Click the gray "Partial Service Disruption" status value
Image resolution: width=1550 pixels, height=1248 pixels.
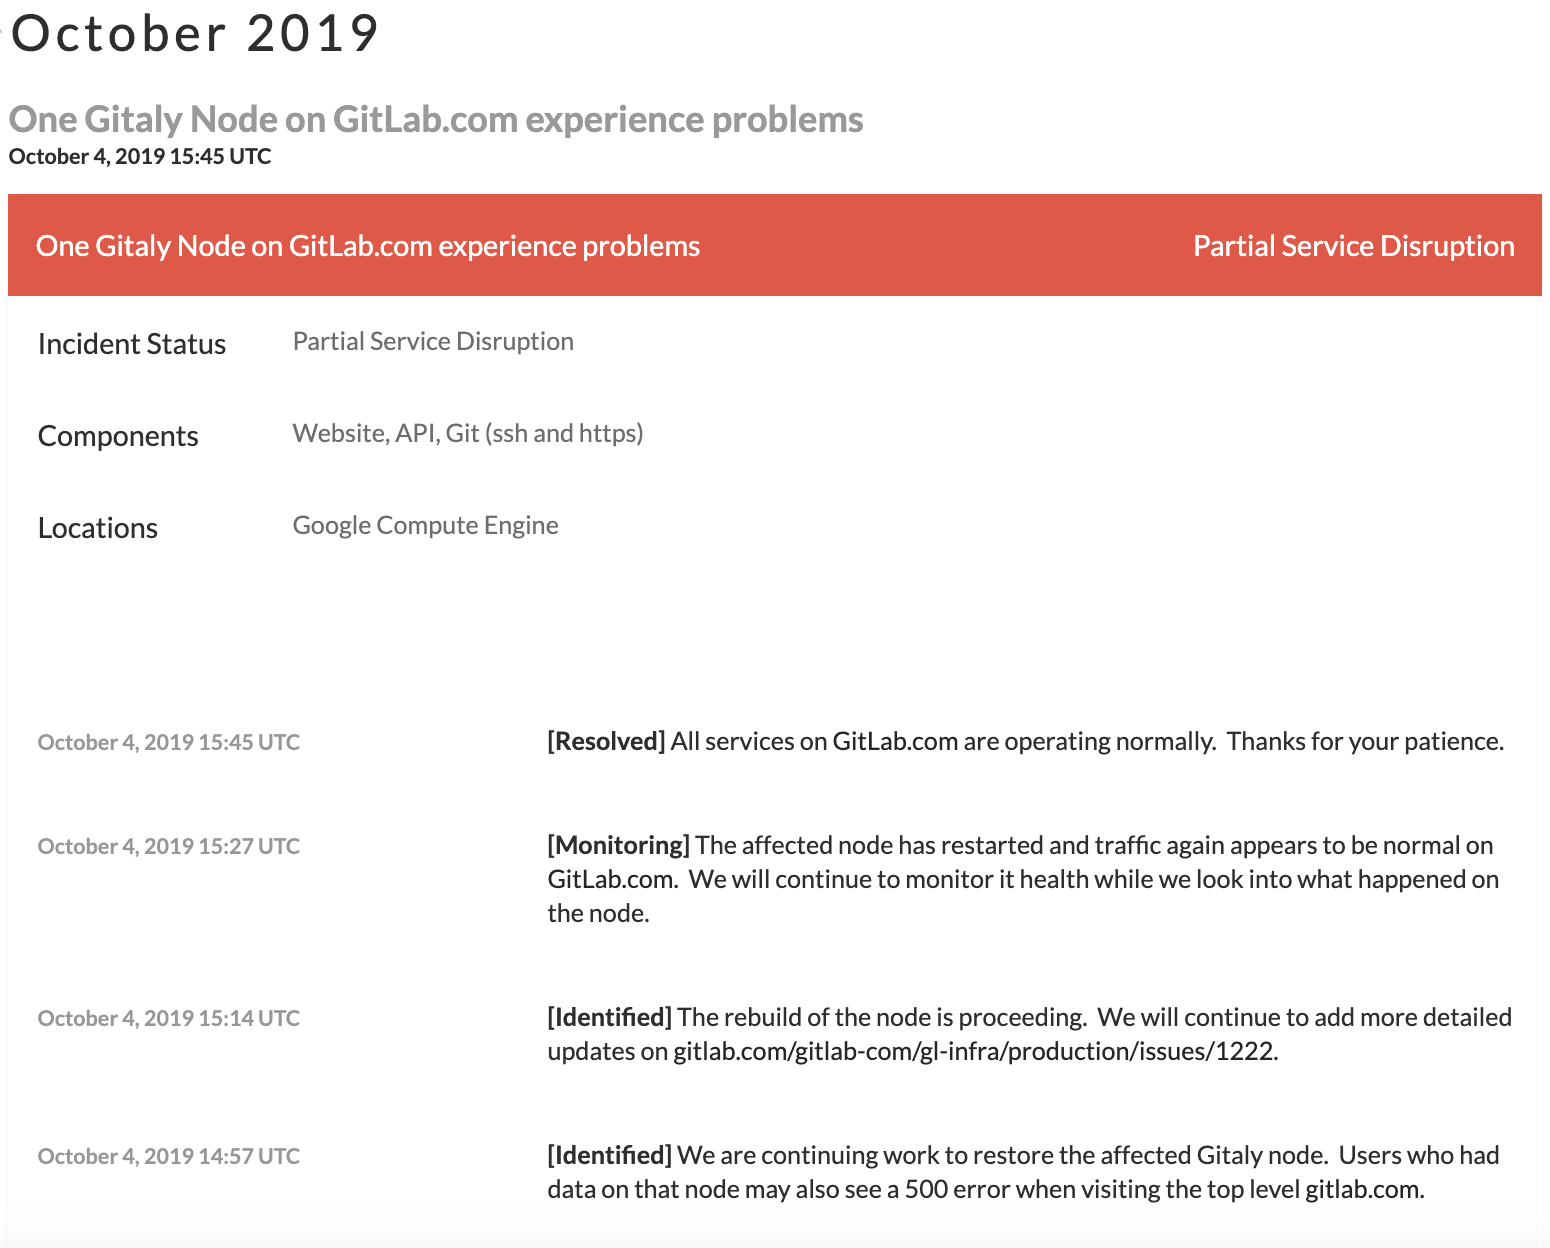click(x=433, y=342)
